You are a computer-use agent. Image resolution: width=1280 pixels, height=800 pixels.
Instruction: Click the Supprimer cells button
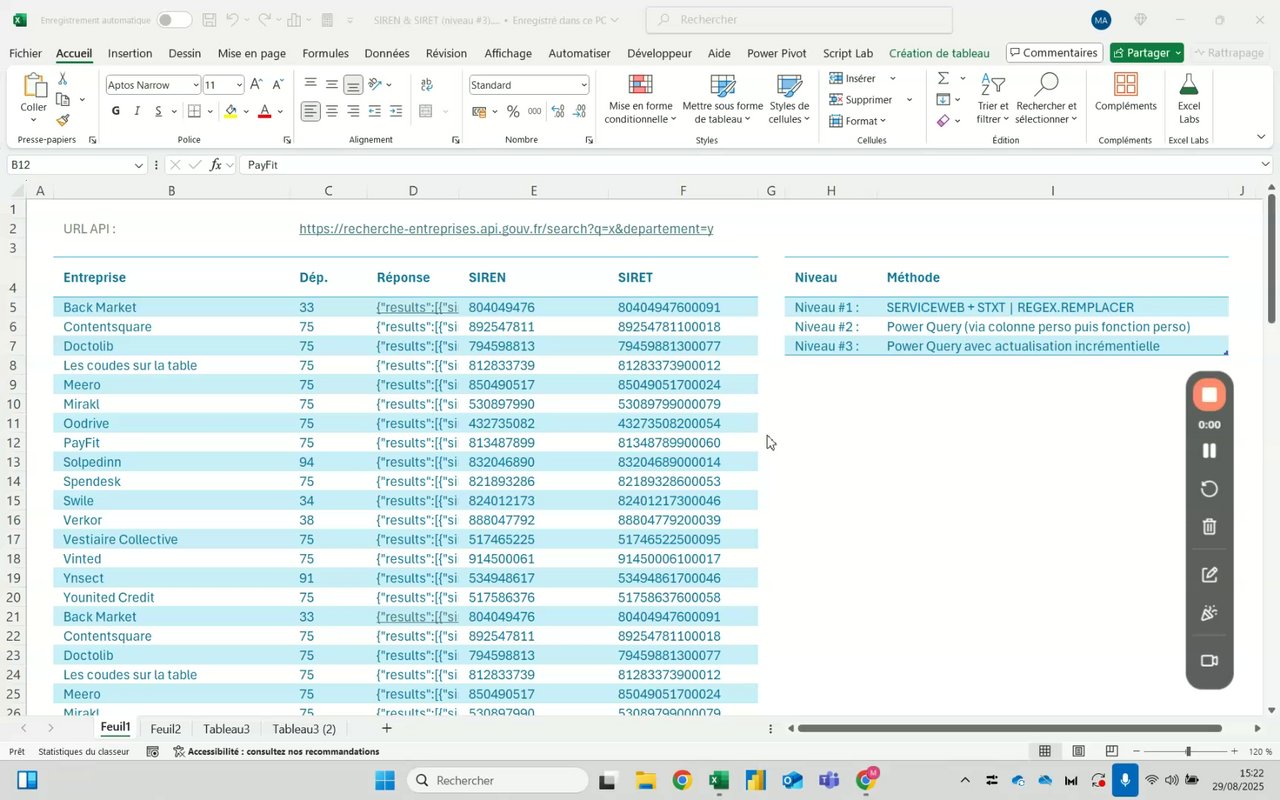[x=861, y=99]
